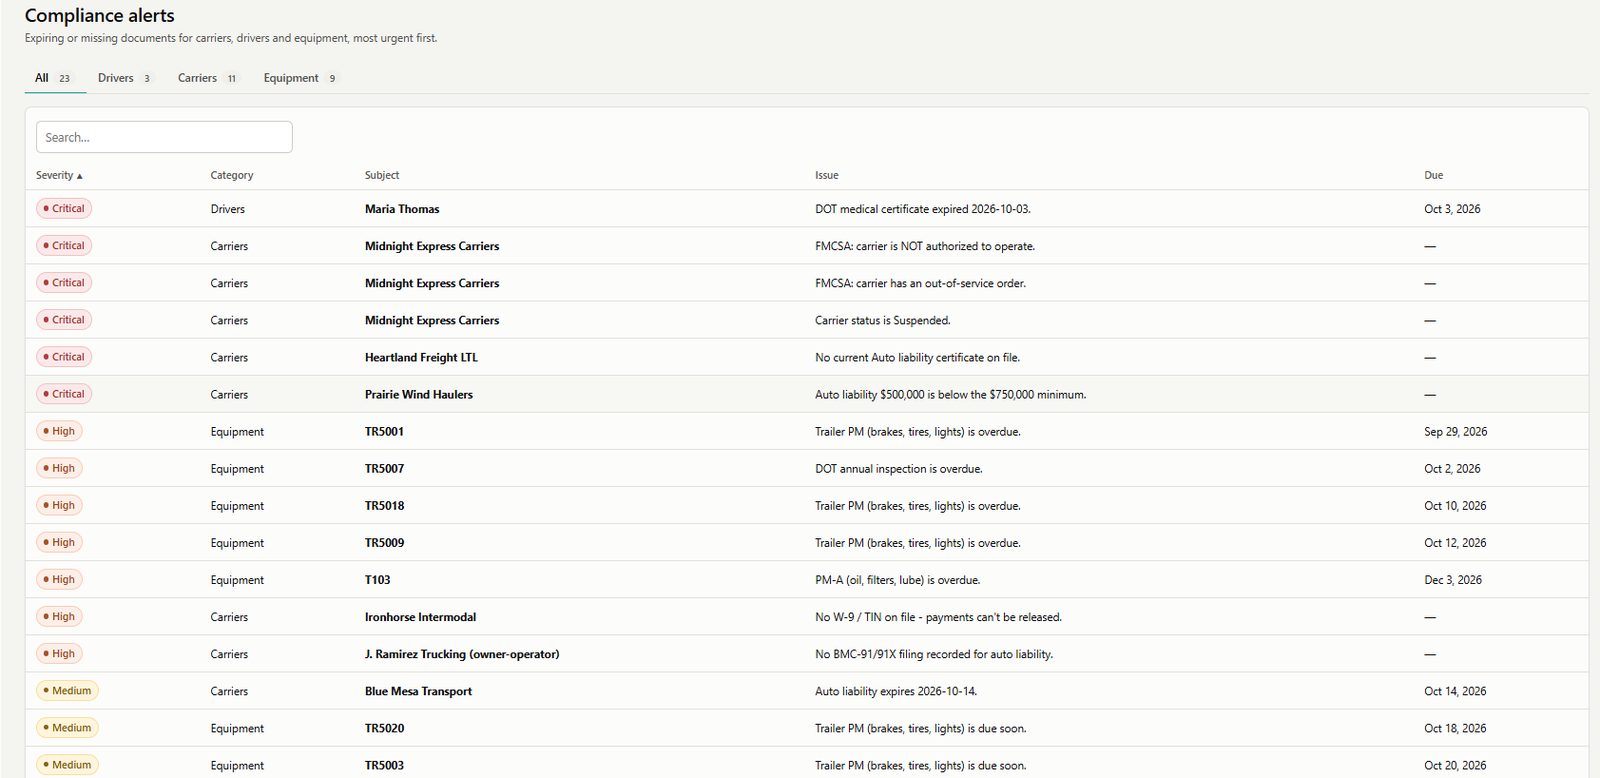Open the T103 PM-A overdue alert
Viewport: 1600px width, 778px height.
[806, 580]
